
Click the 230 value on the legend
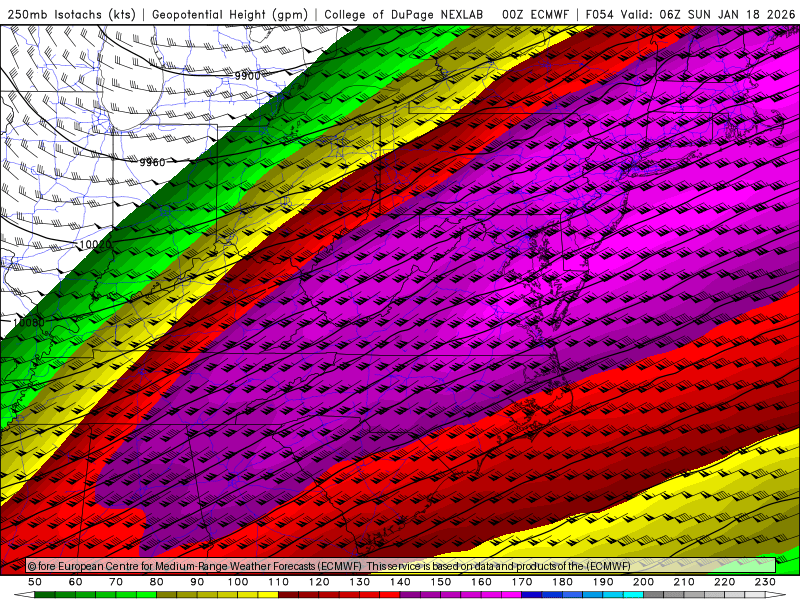pos(765,582)
